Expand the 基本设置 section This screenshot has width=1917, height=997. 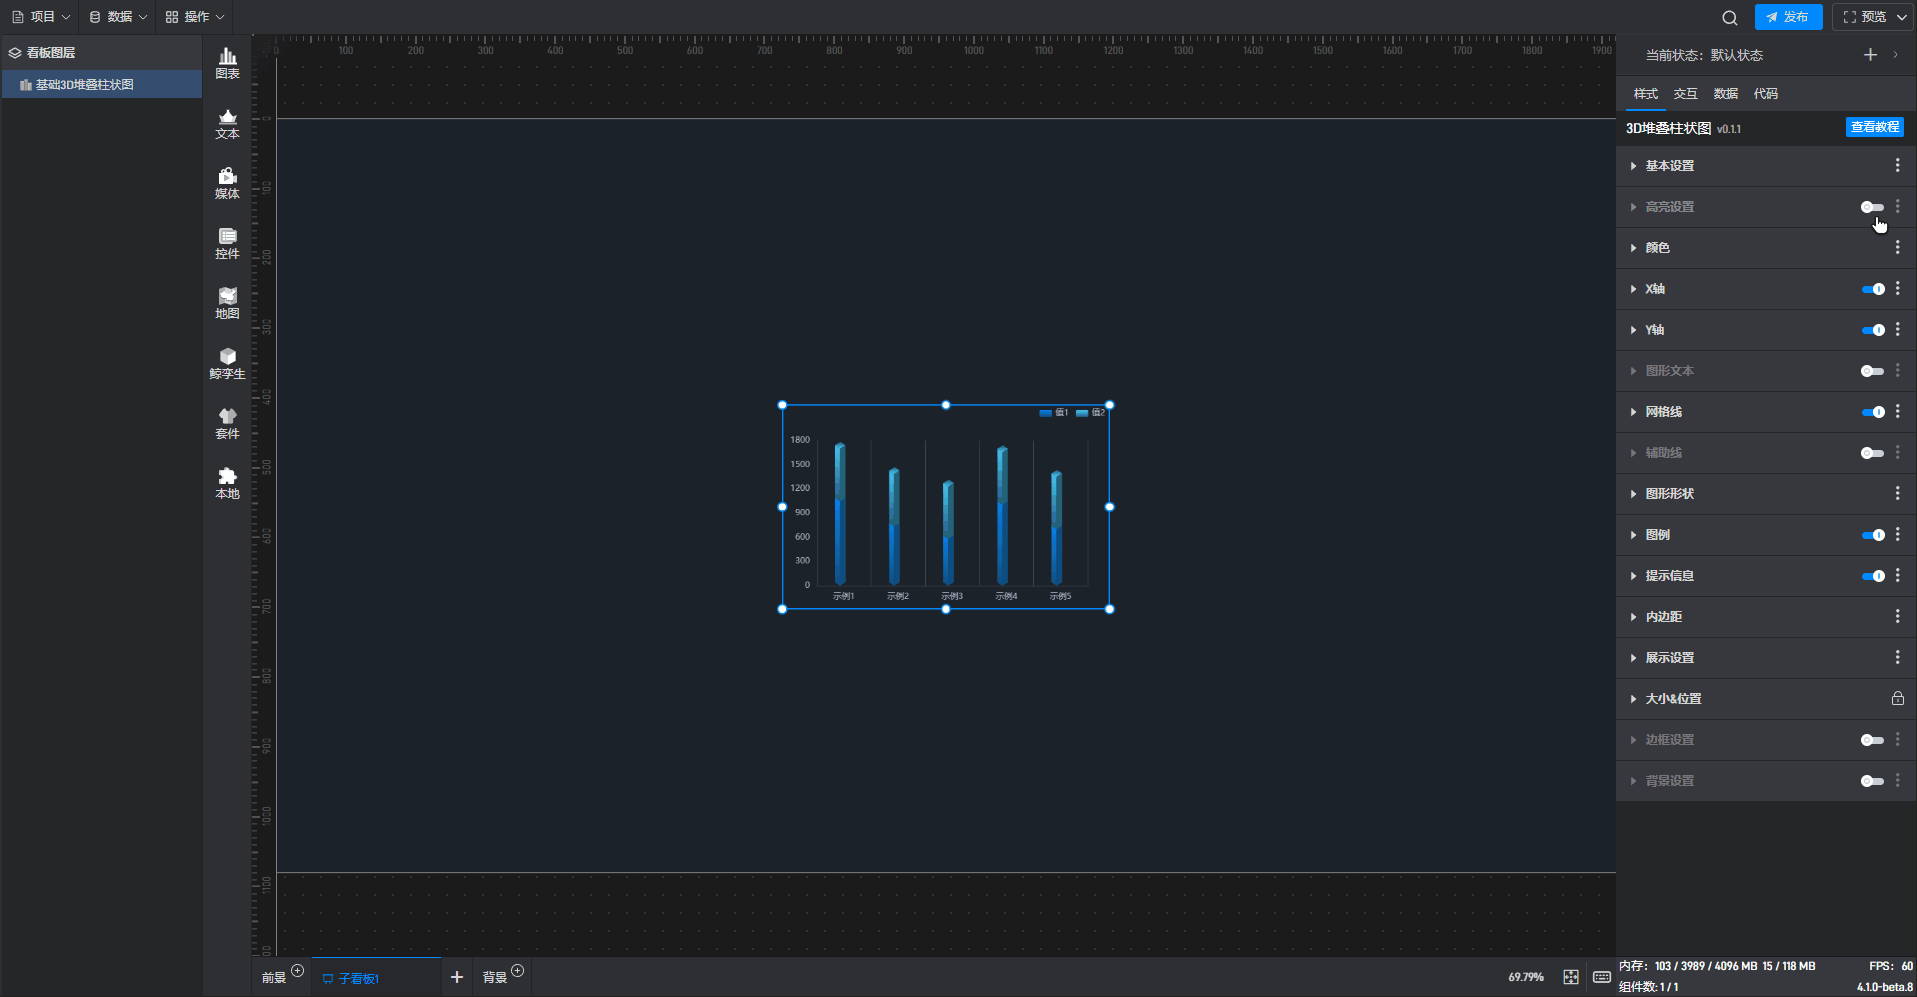tap(1633, 166)
